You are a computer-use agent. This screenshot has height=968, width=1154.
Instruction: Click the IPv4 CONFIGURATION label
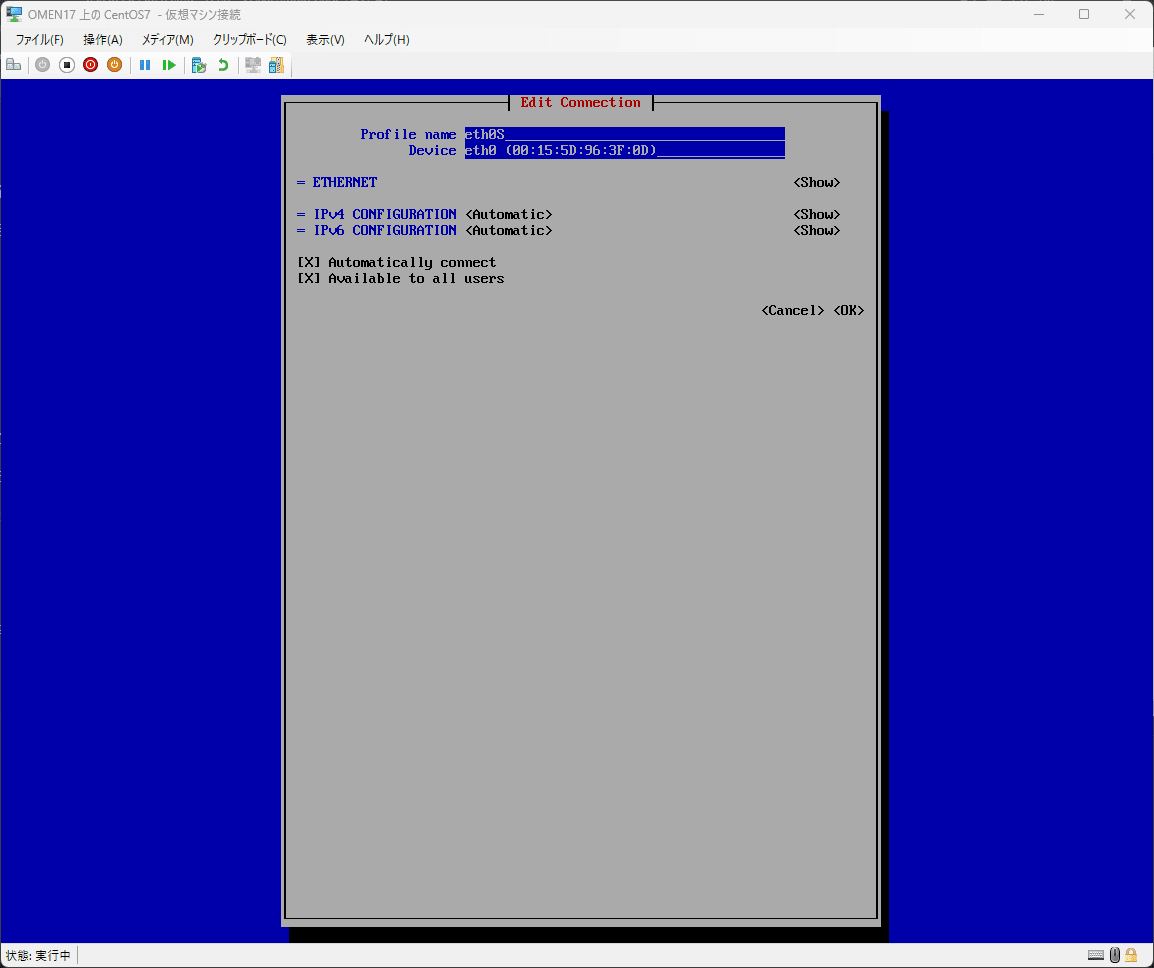click(x=385, y=215)
